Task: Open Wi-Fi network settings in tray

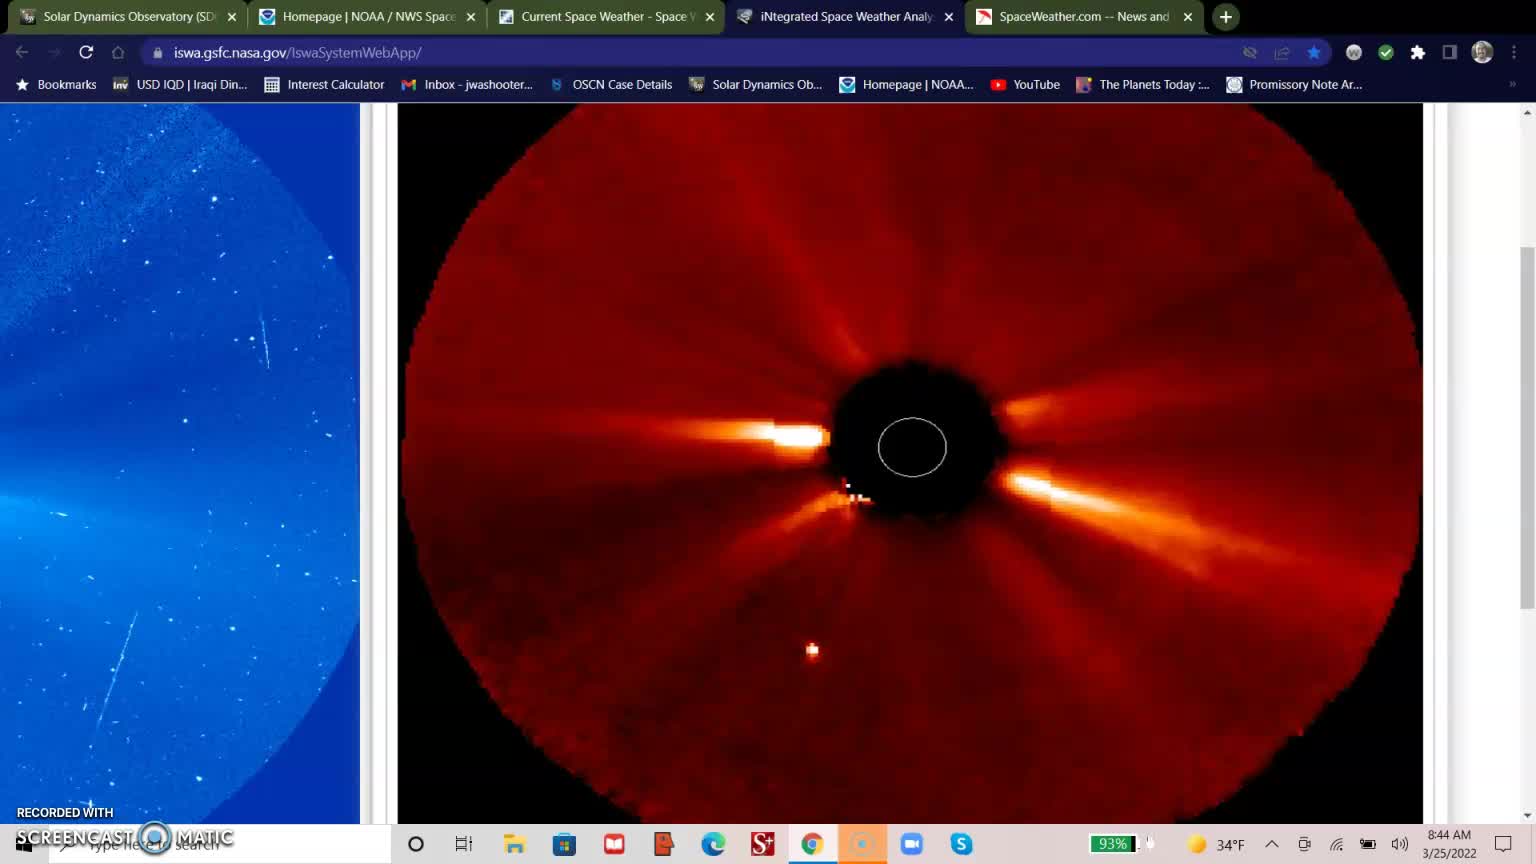Action: tap(1336, 845)
